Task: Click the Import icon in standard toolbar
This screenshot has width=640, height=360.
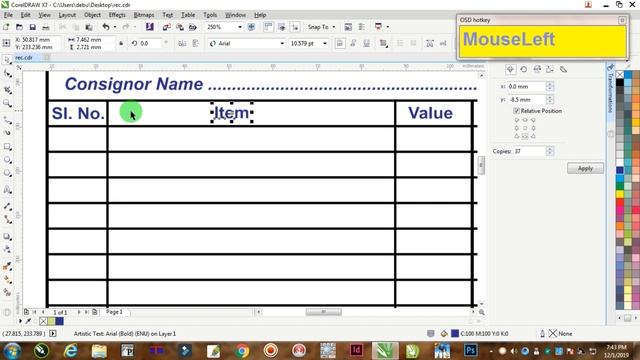Action: click(x=167, y=27)
